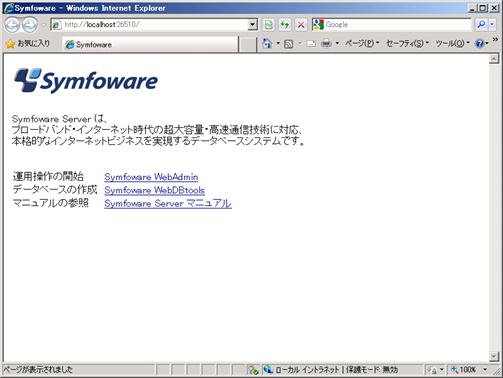Expand the Home button dropdown arrow
The width and height of the screenshot is (503, 378).
coord(278,43)
